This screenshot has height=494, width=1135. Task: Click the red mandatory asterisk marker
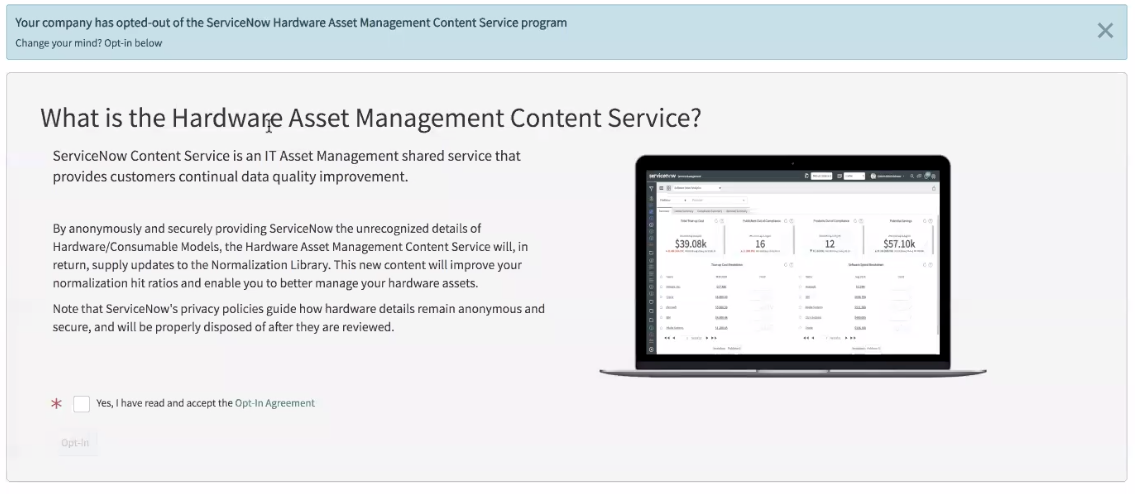56,404
